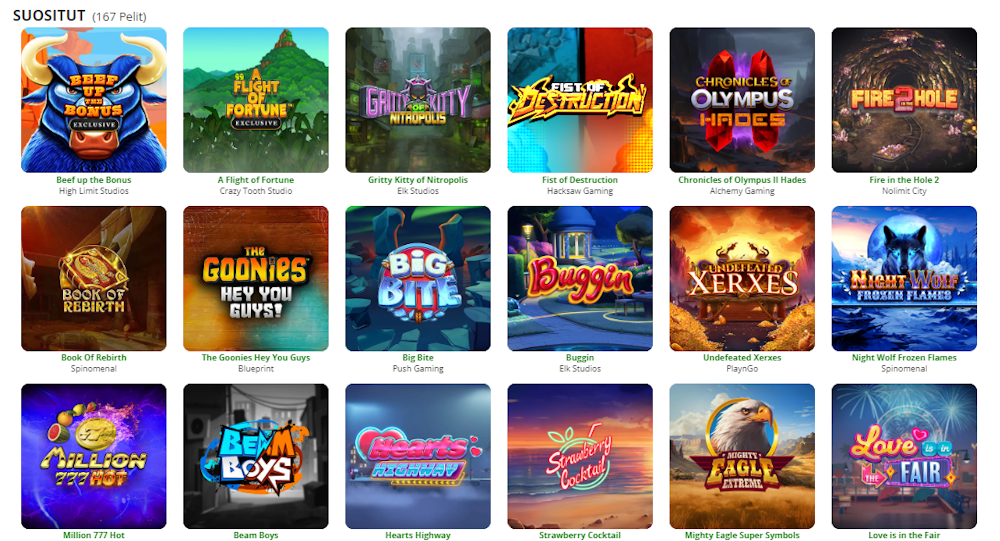
Task: Open the Beam Boys game thumbnail
Action: [256, 456]
